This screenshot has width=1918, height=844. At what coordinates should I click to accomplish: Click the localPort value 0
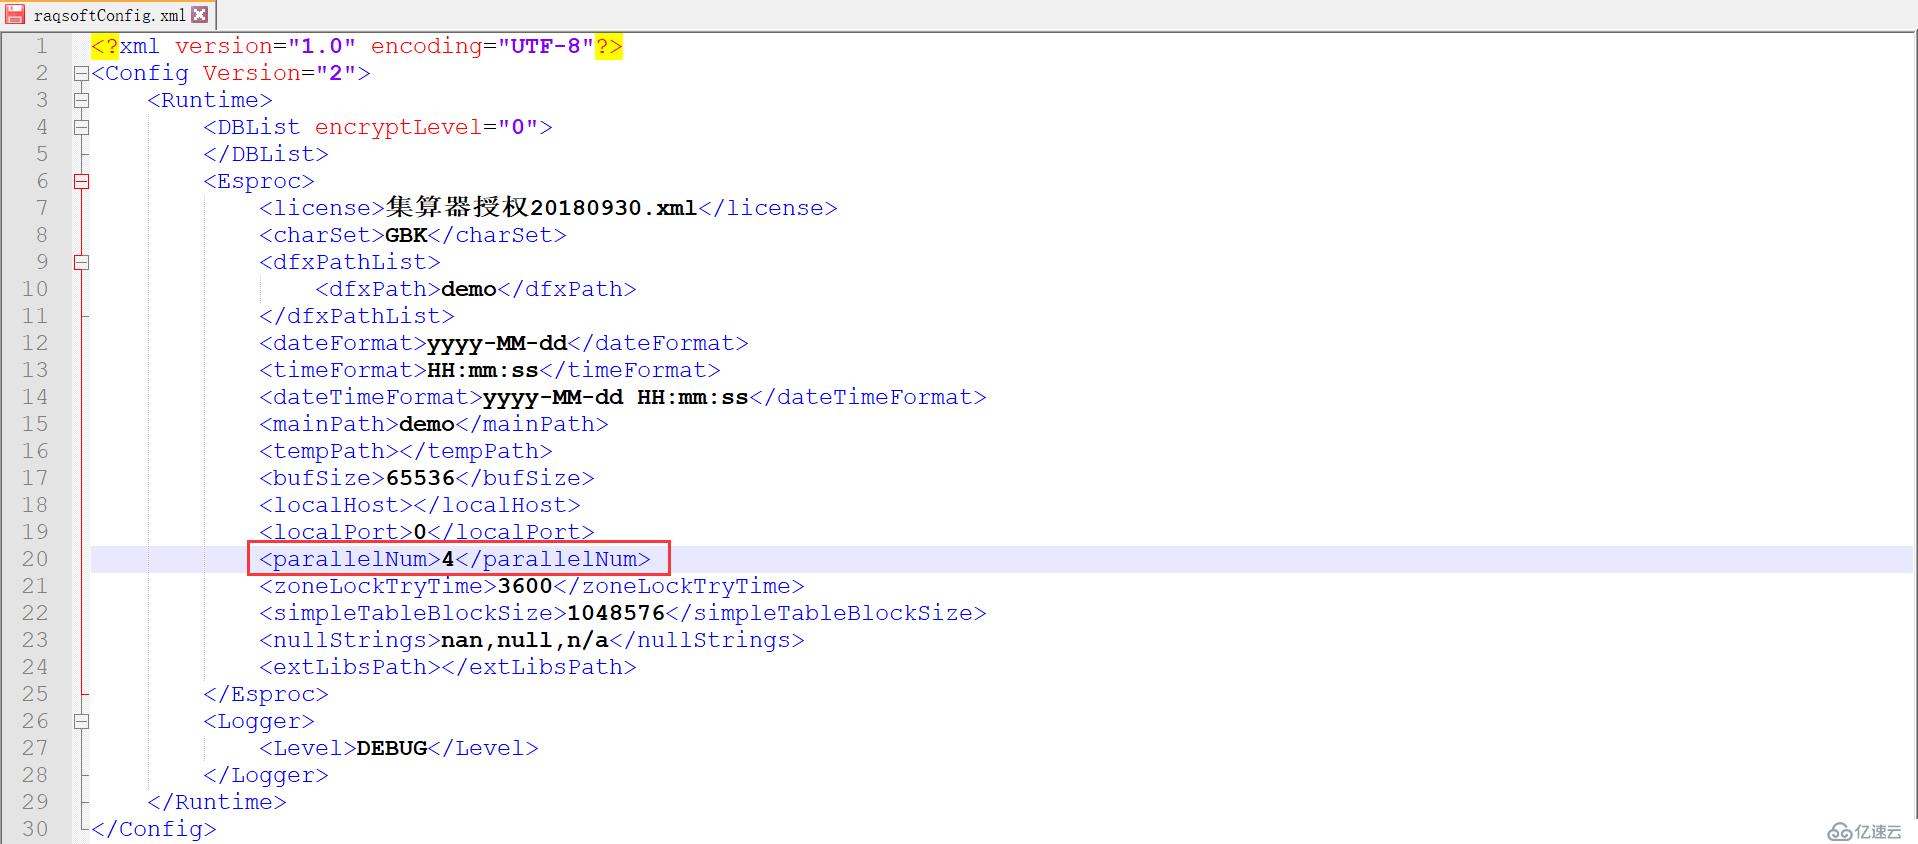pos(420,532)
